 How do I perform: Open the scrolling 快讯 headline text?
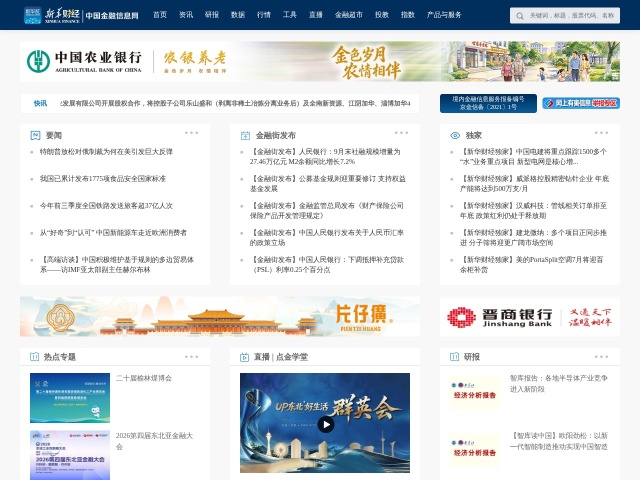(235, 103)
